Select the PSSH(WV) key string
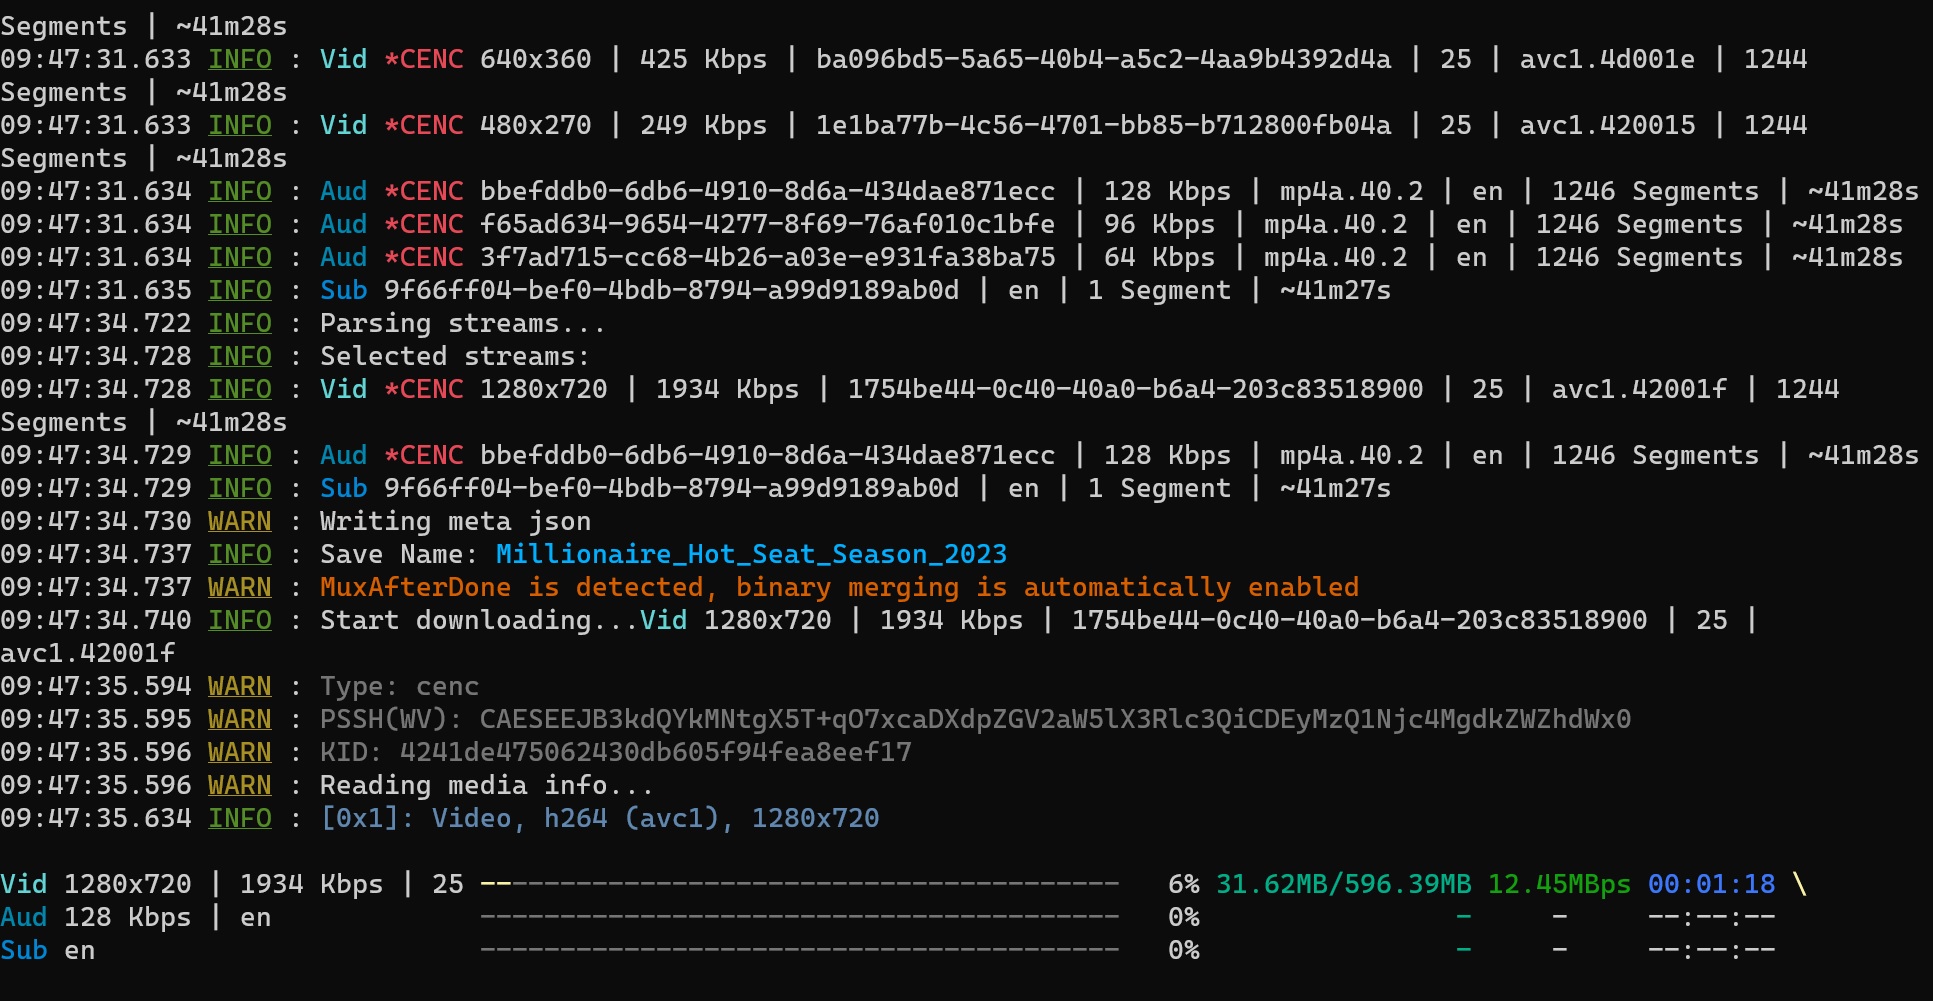The height and width of the screenshot is (1001, 1933). [1055, 719]
